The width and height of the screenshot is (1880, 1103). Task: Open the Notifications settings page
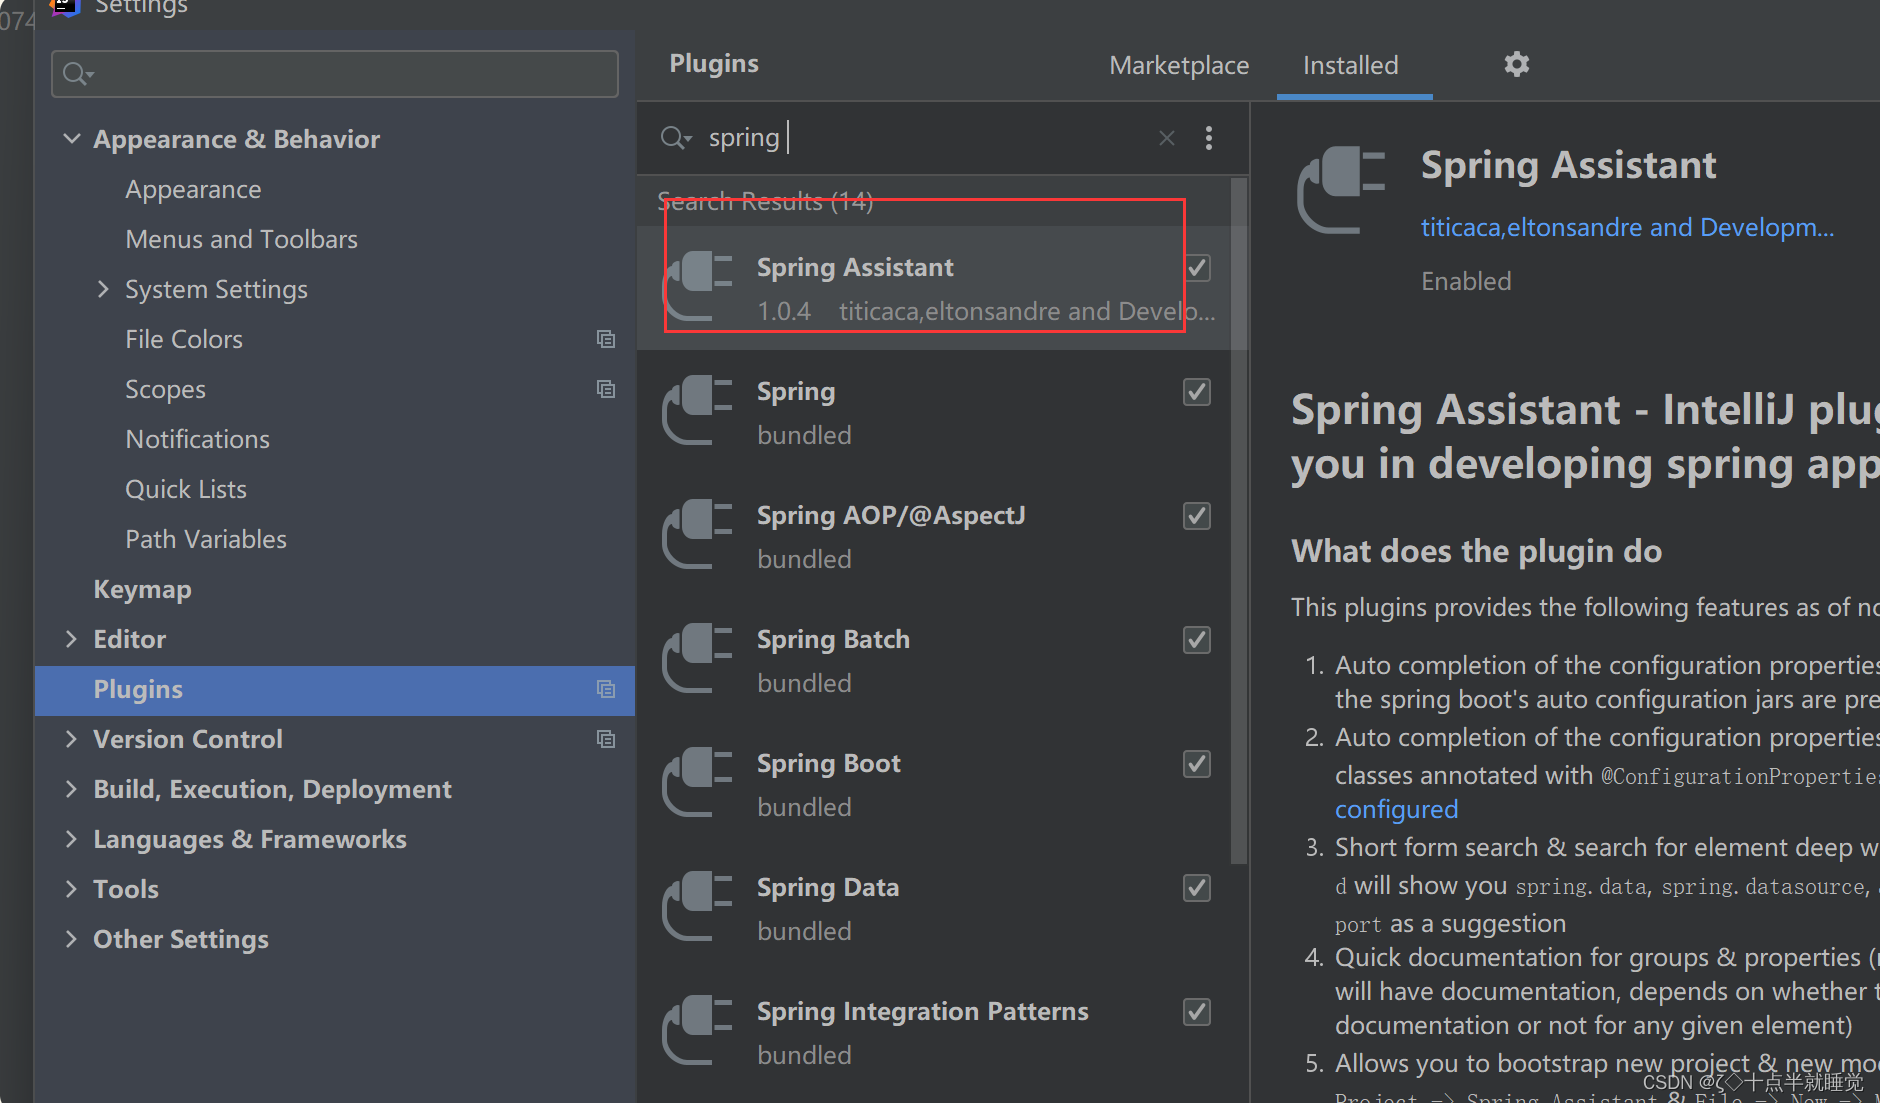click(197, 439)
